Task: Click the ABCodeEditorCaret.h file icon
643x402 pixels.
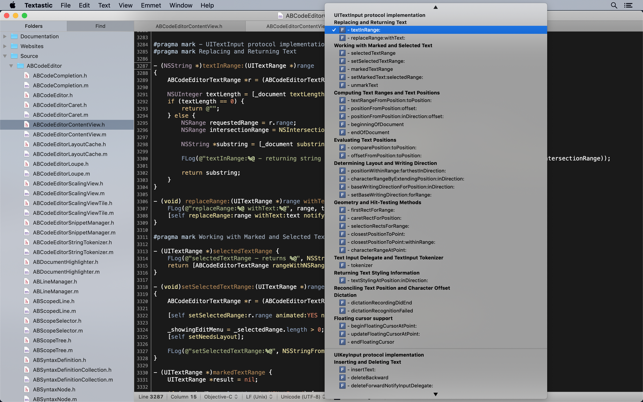Action: pyautogui.click(x=27, y=105)
